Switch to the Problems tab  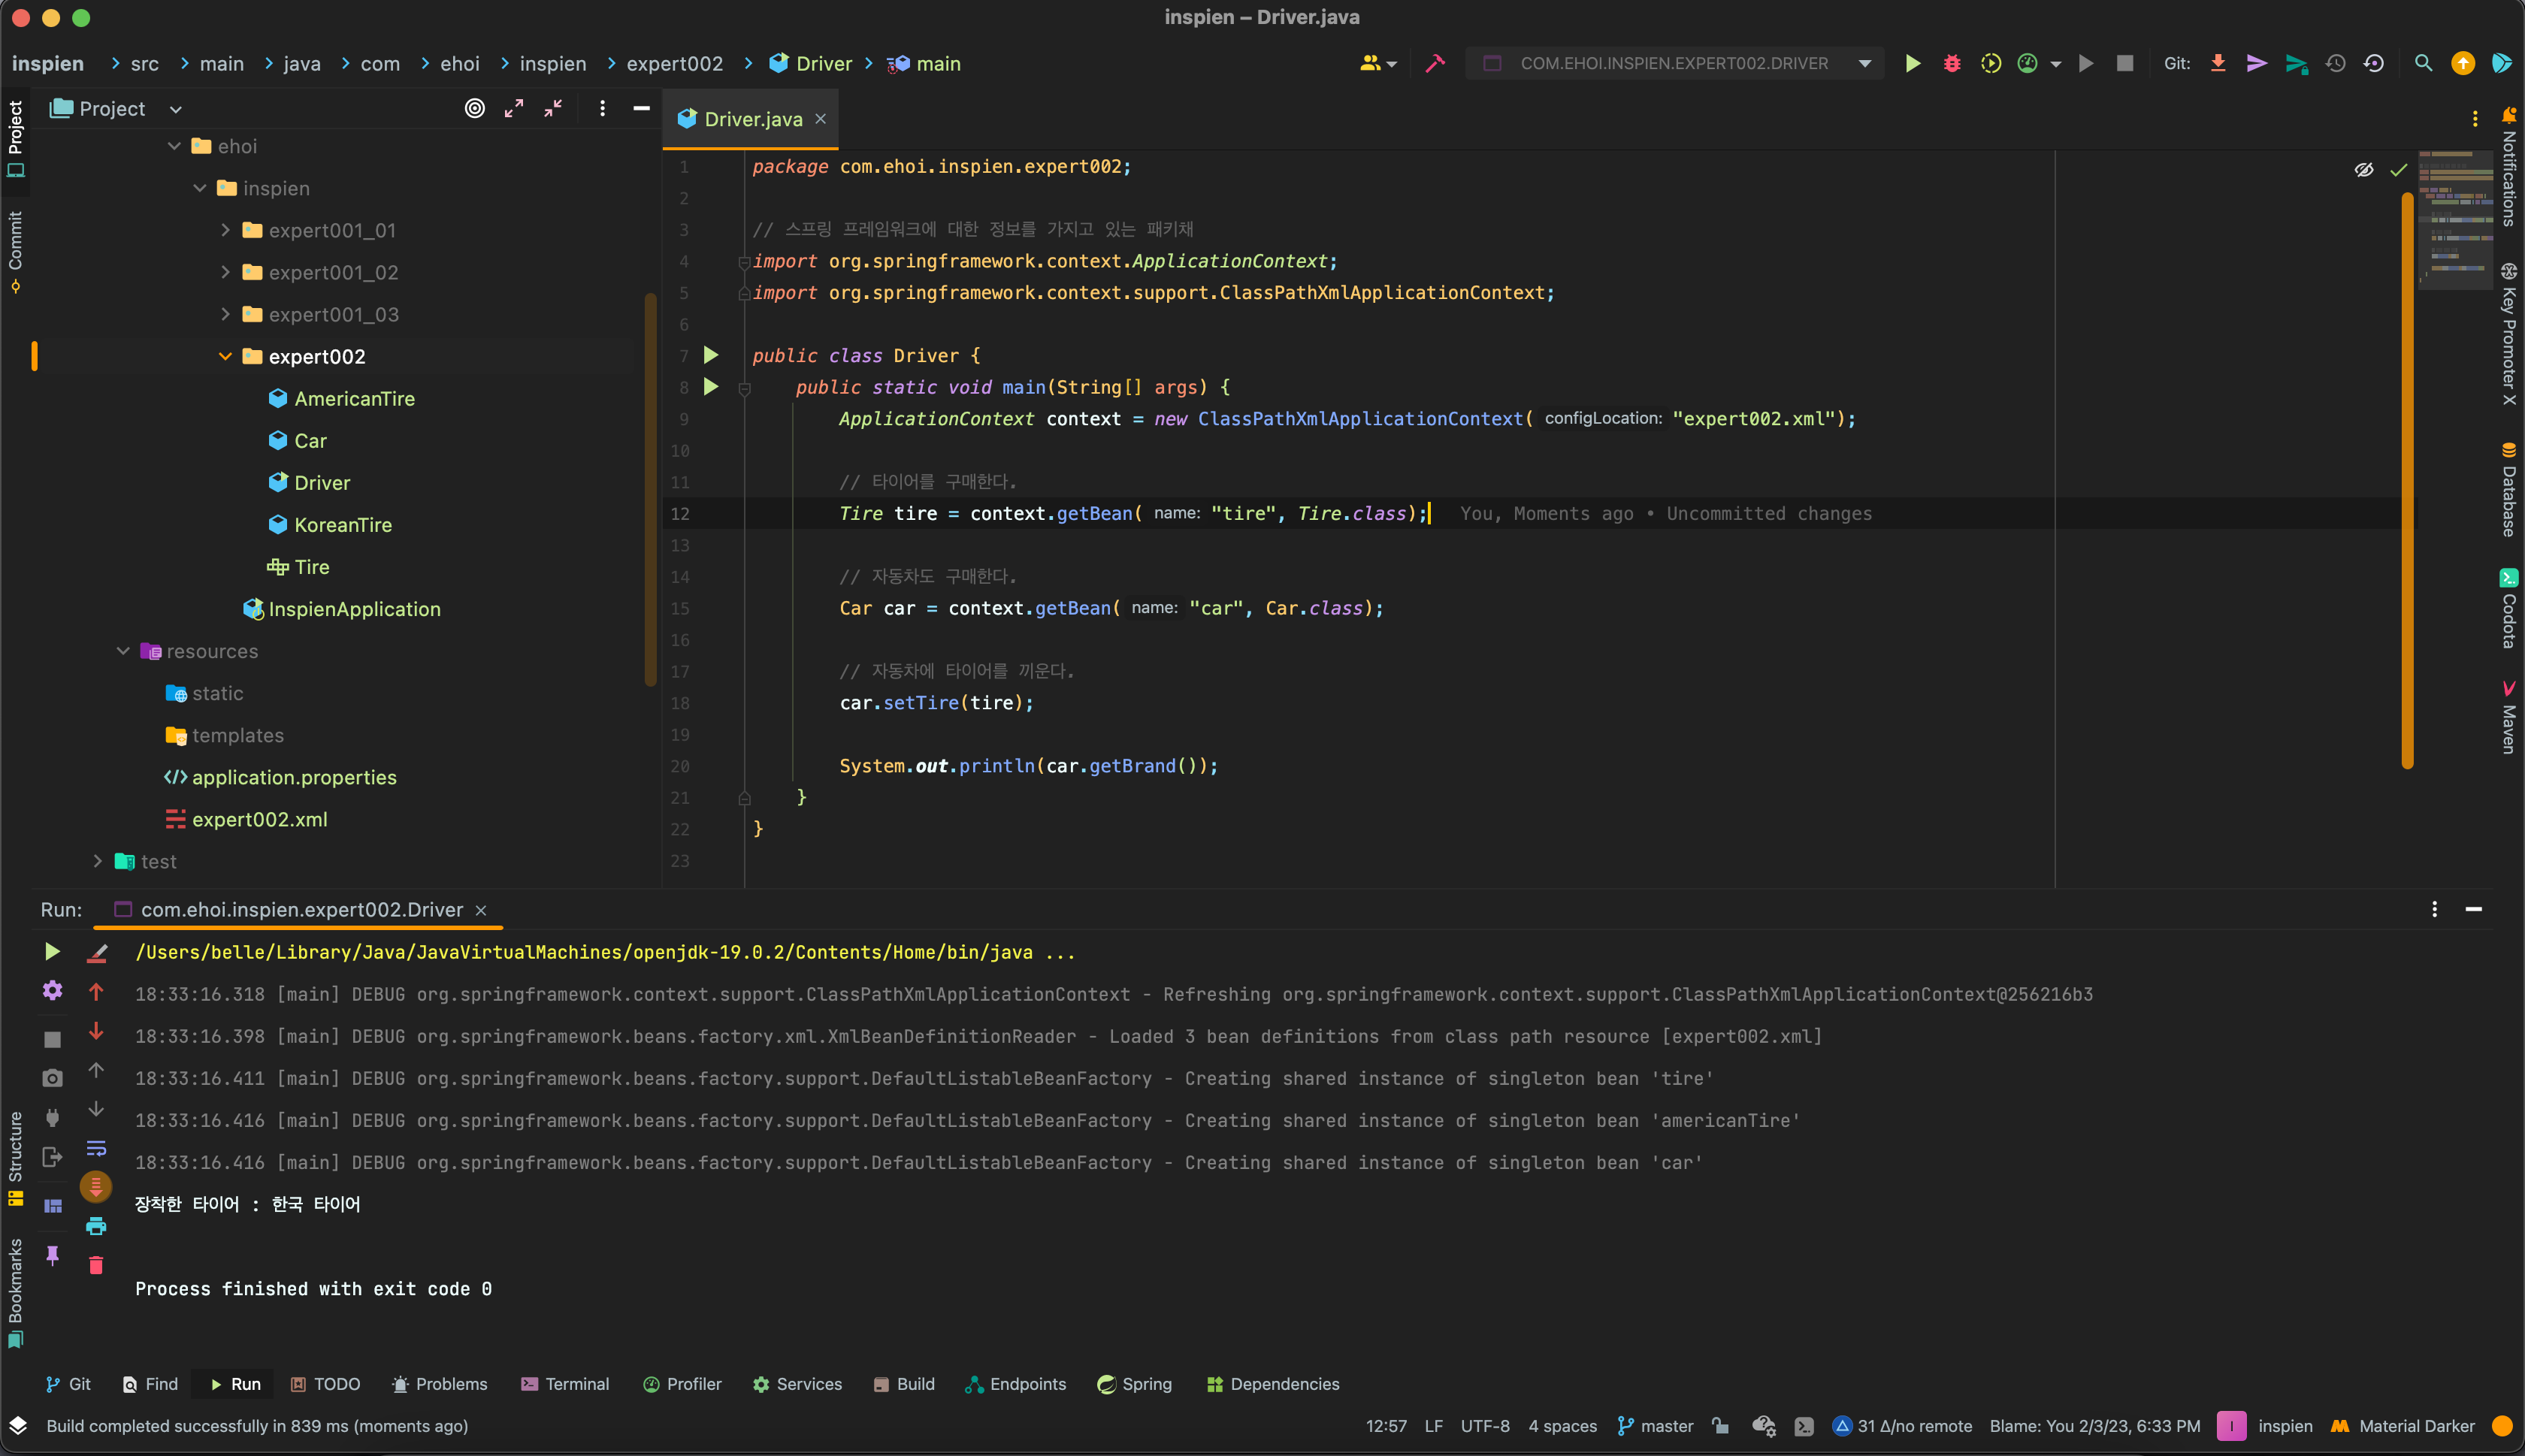tap(440, 1384)
